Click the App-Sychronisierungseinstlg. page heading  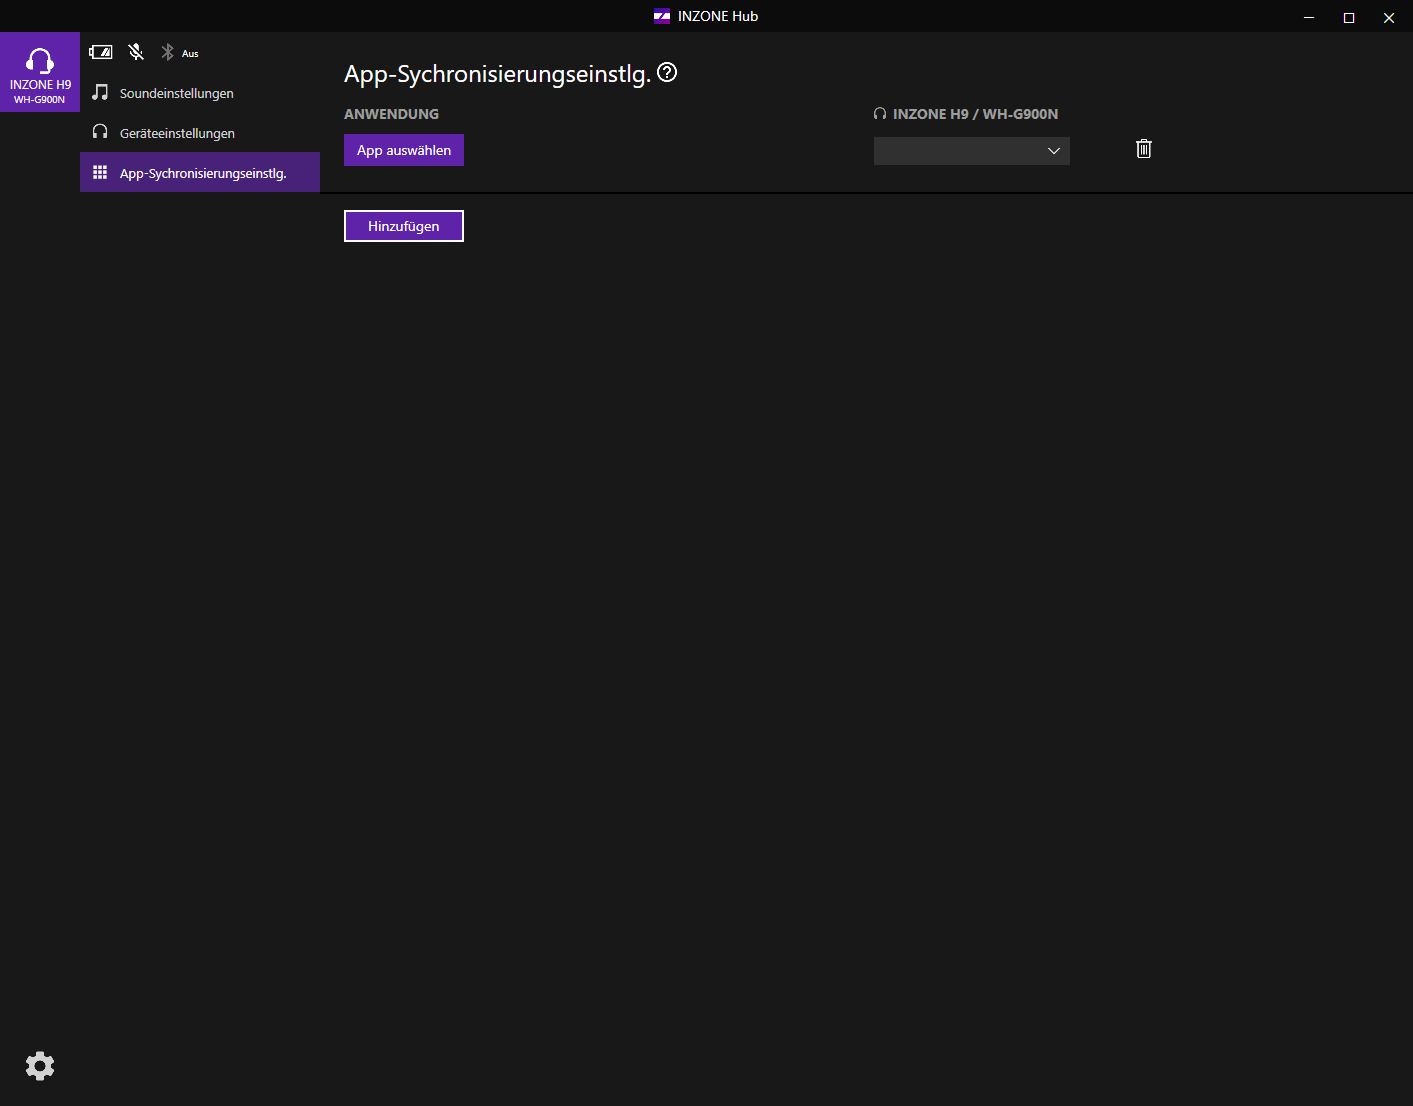coord(498,74)
